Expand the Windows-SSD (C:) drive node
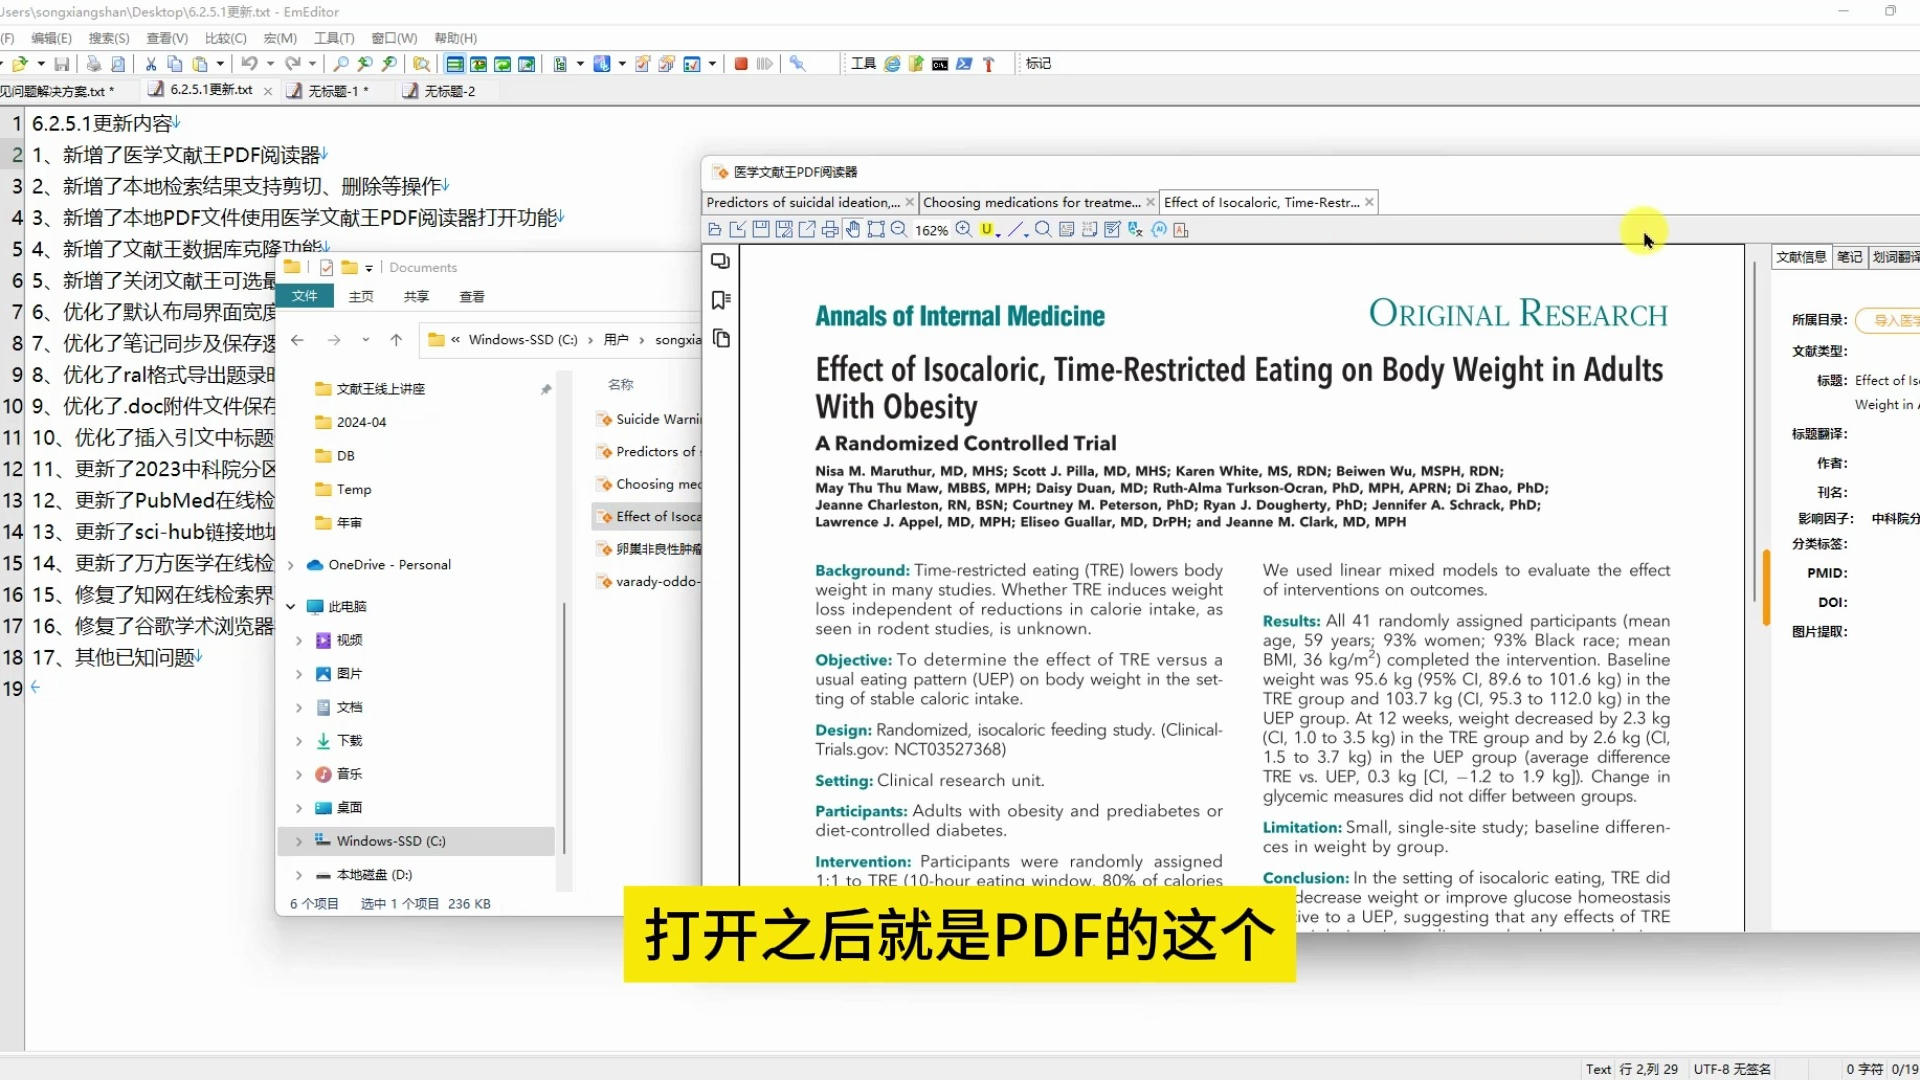 298,842
